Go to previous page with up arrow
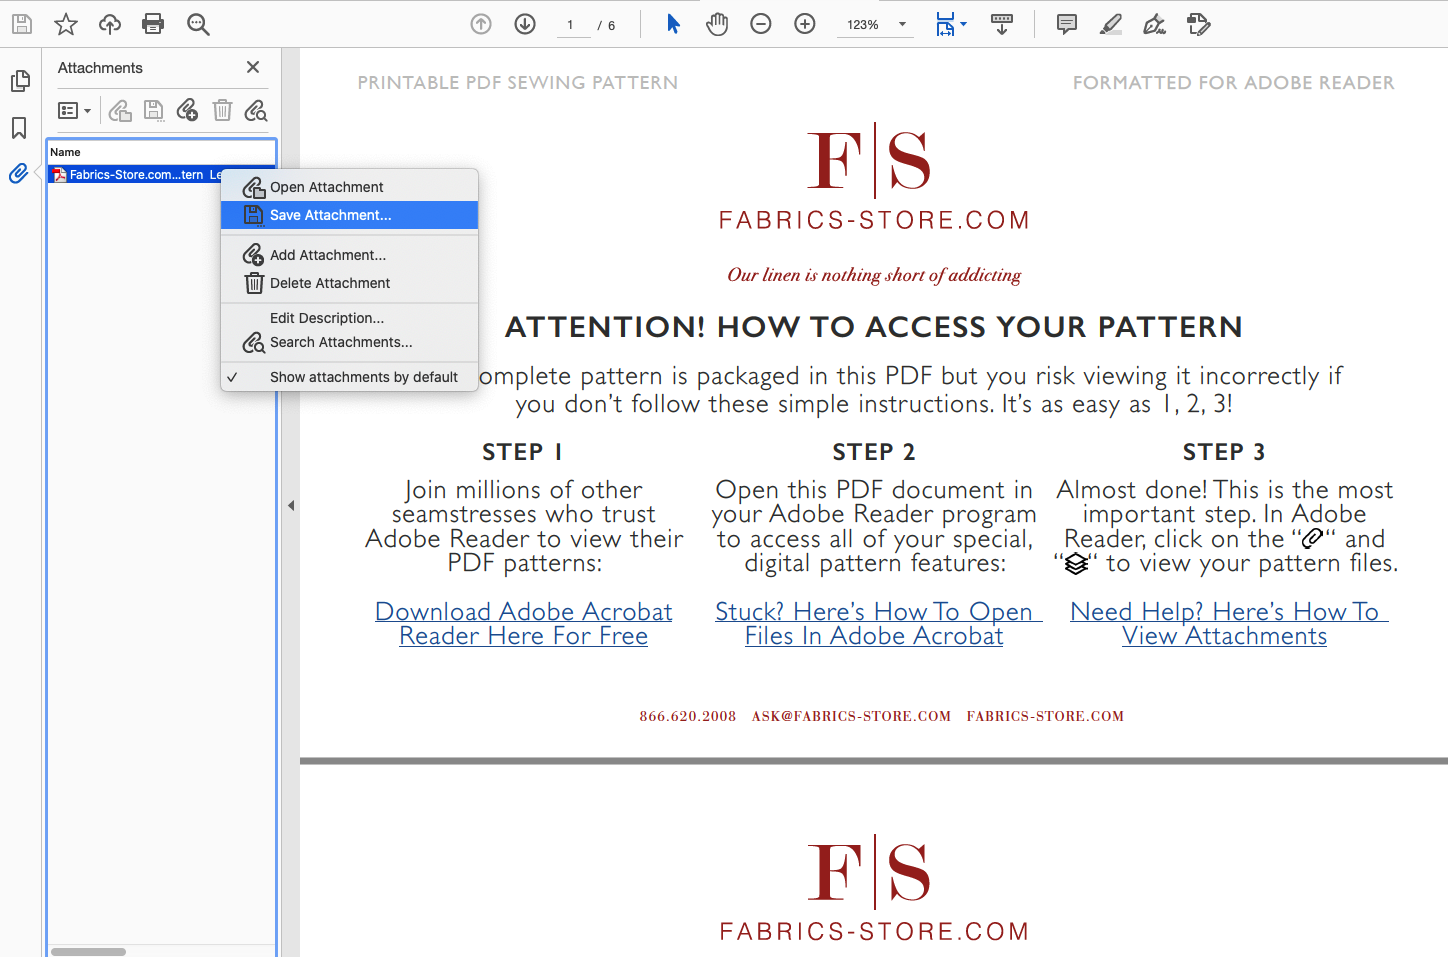This screenshot has width=1448, height=957. [481, 24]
